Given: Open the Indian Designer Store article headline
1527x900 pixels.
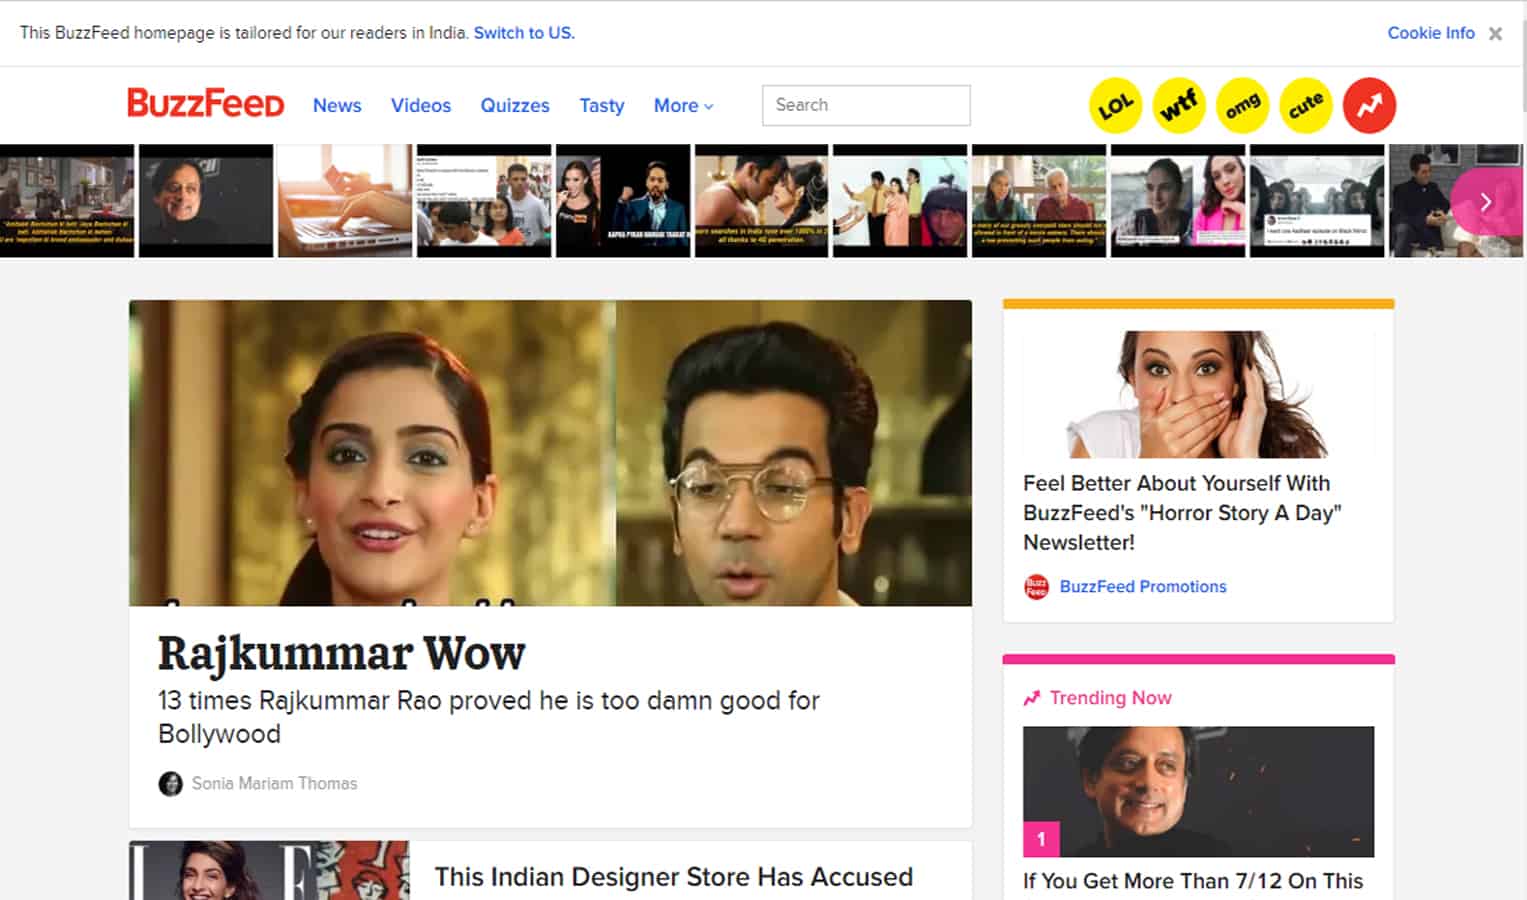Looking at the screenshot, I should point(673,877).
